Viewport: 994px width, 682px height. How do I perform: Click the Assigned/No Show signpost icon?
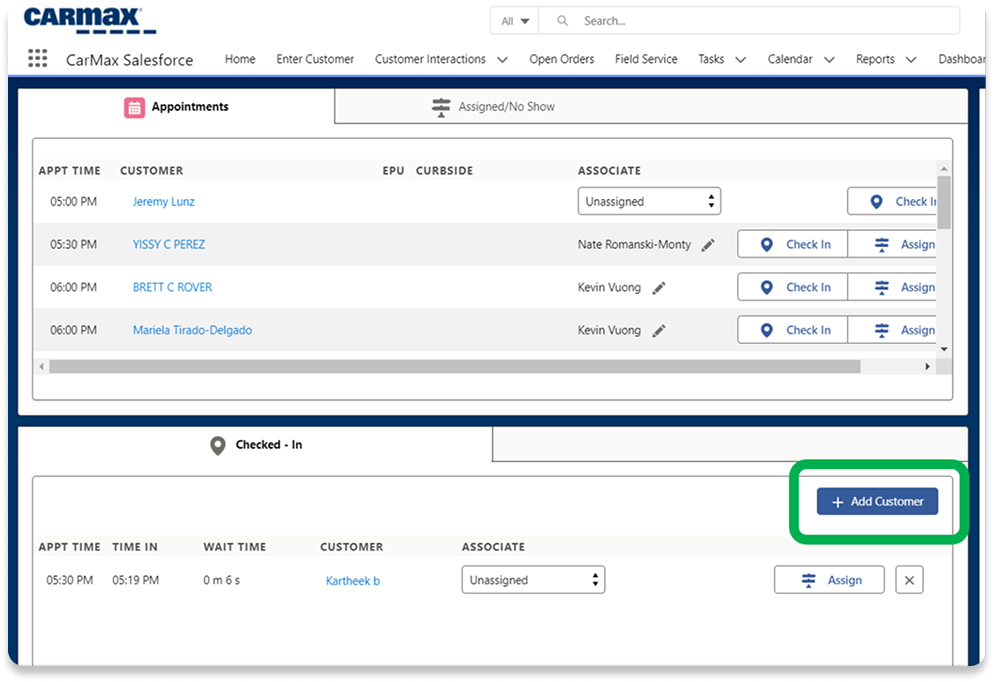(x=441, y=107)
